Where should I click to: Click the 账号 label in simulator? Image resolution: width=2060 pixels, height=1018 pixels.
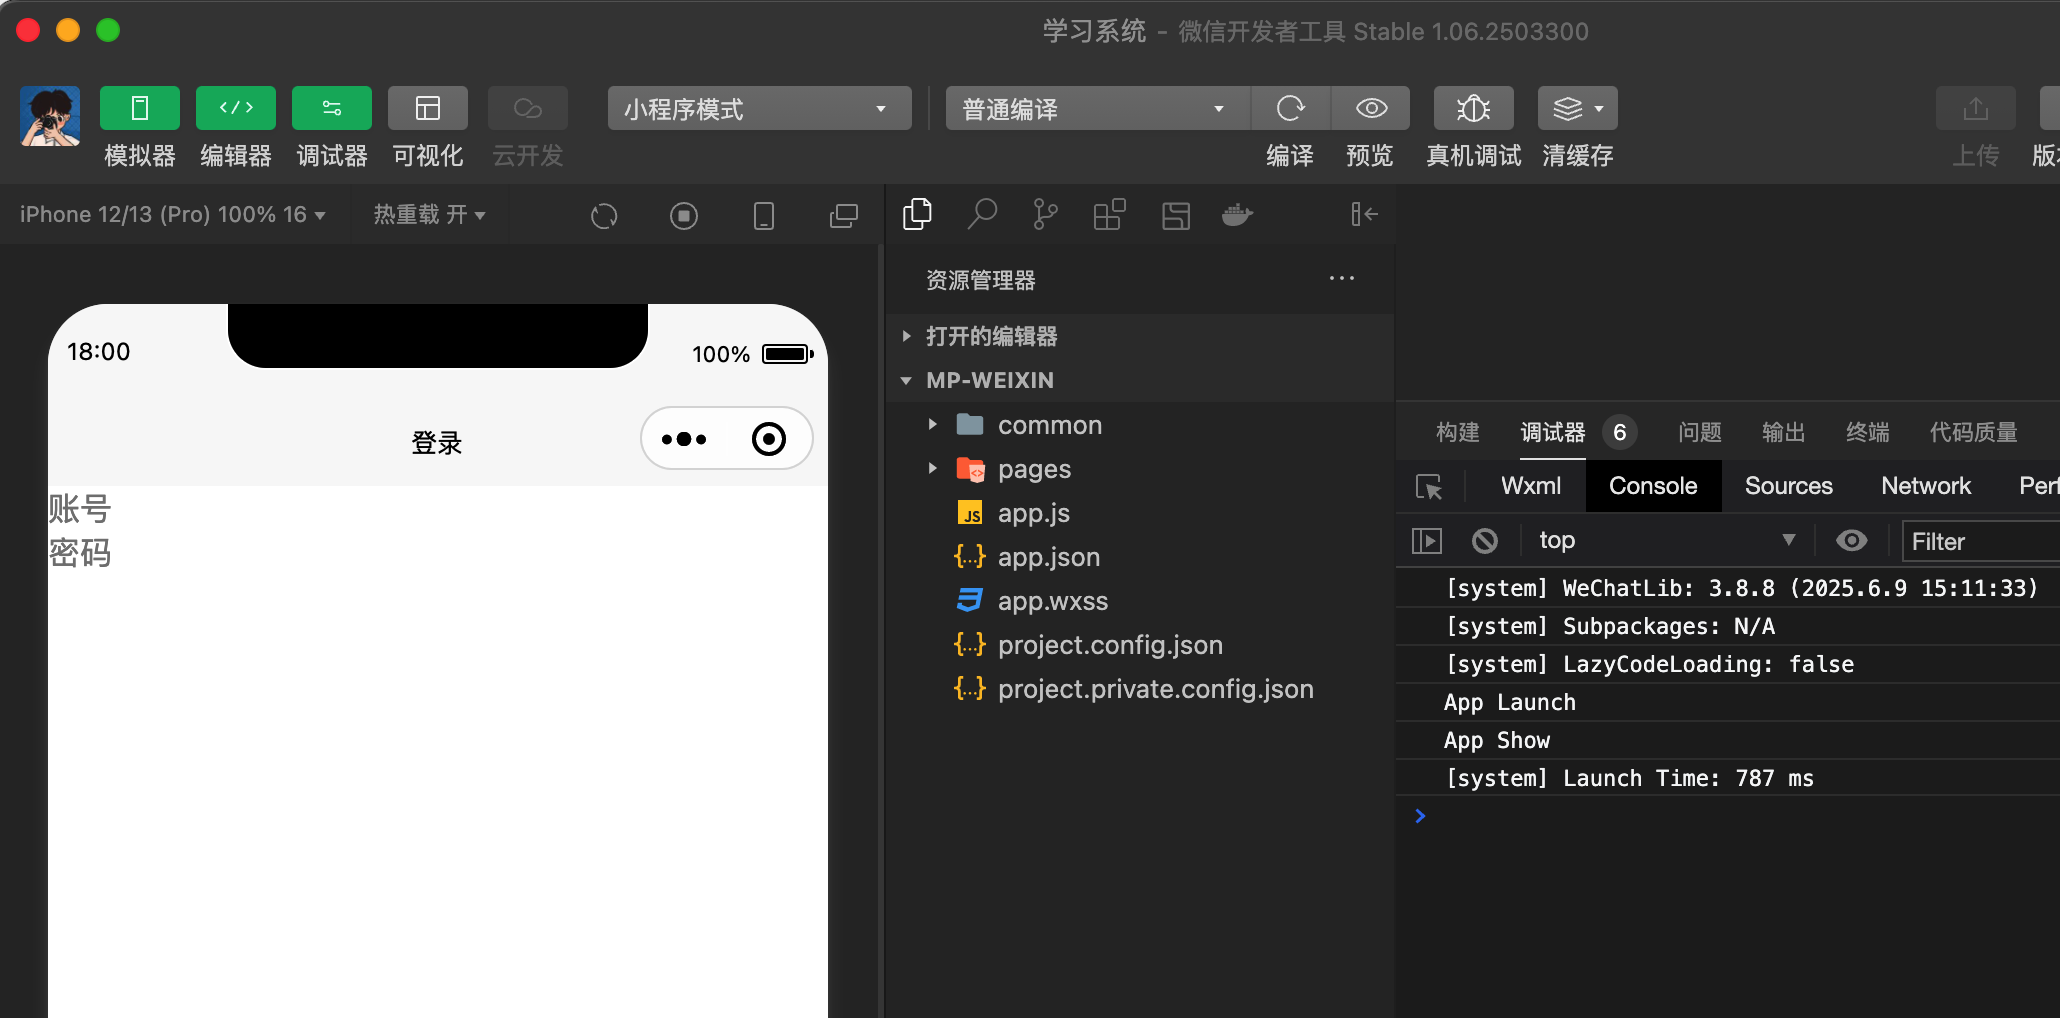tap(80, 509)
